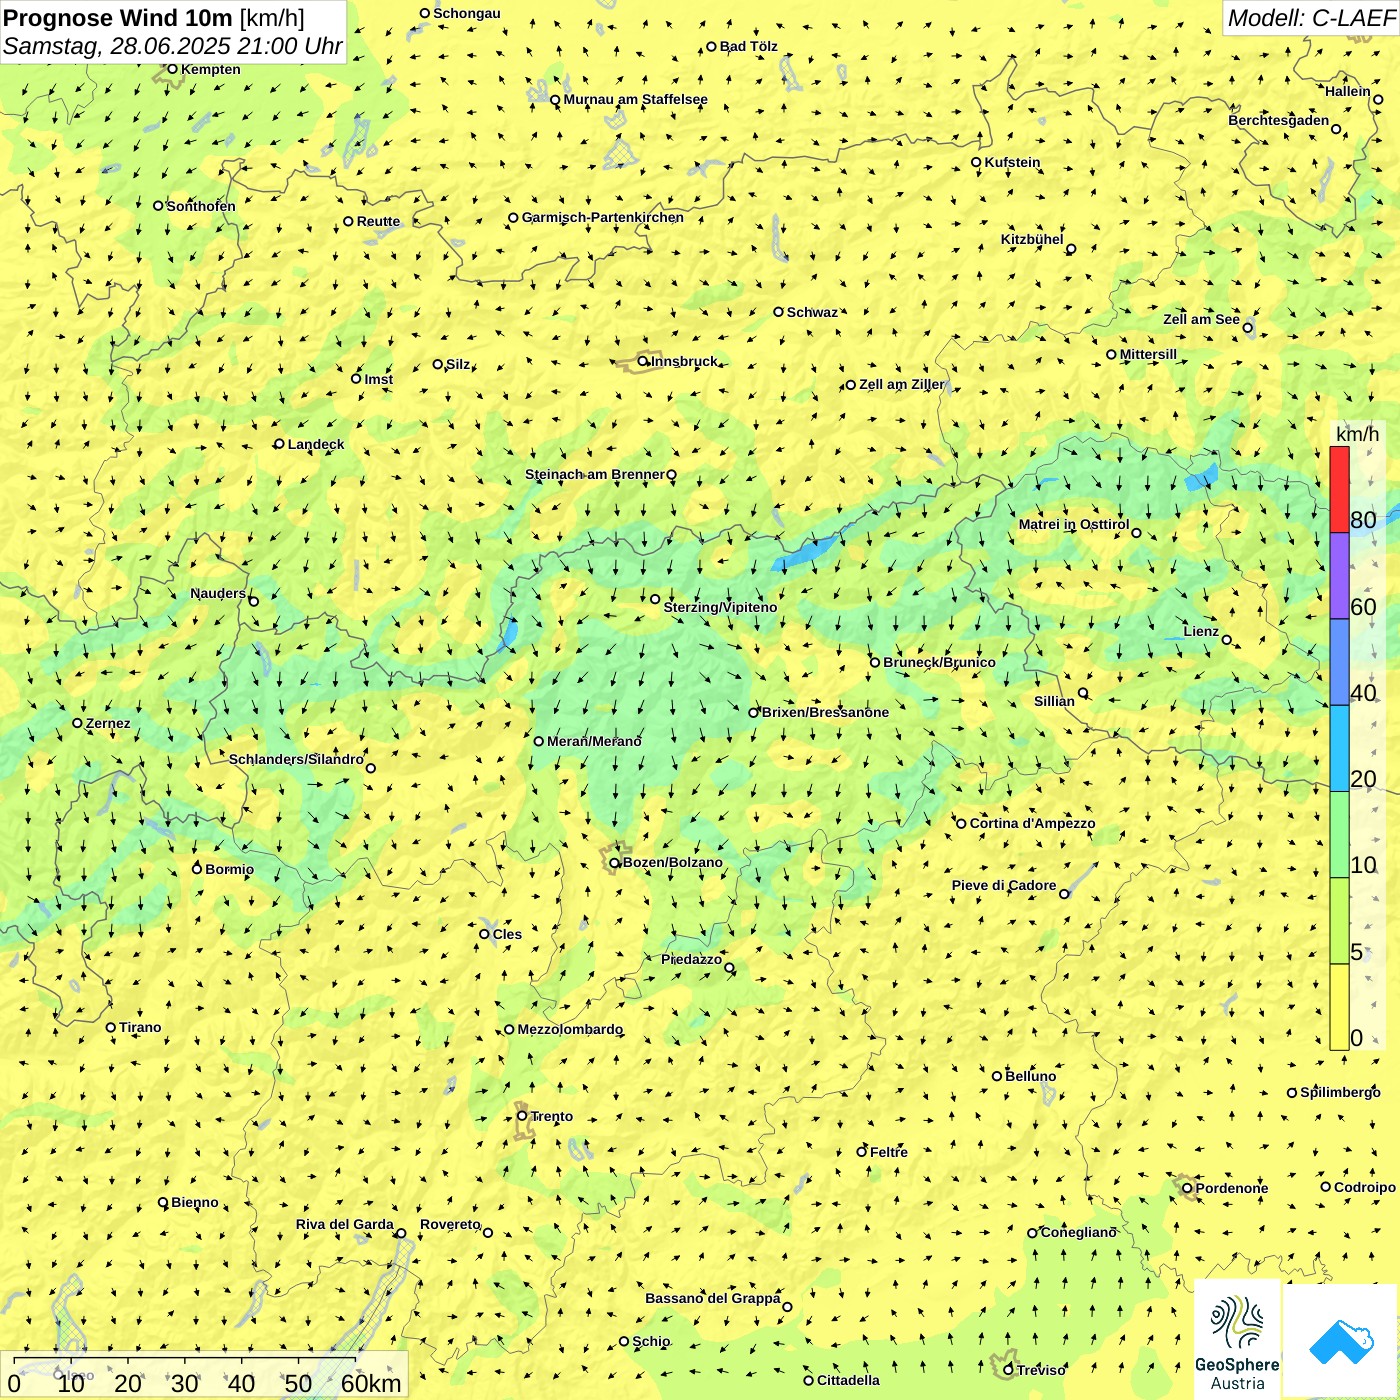Click the 'Cortina d'Ampezzo' label
This screenshot has height=1400, width=1400.
(1032, 823)
